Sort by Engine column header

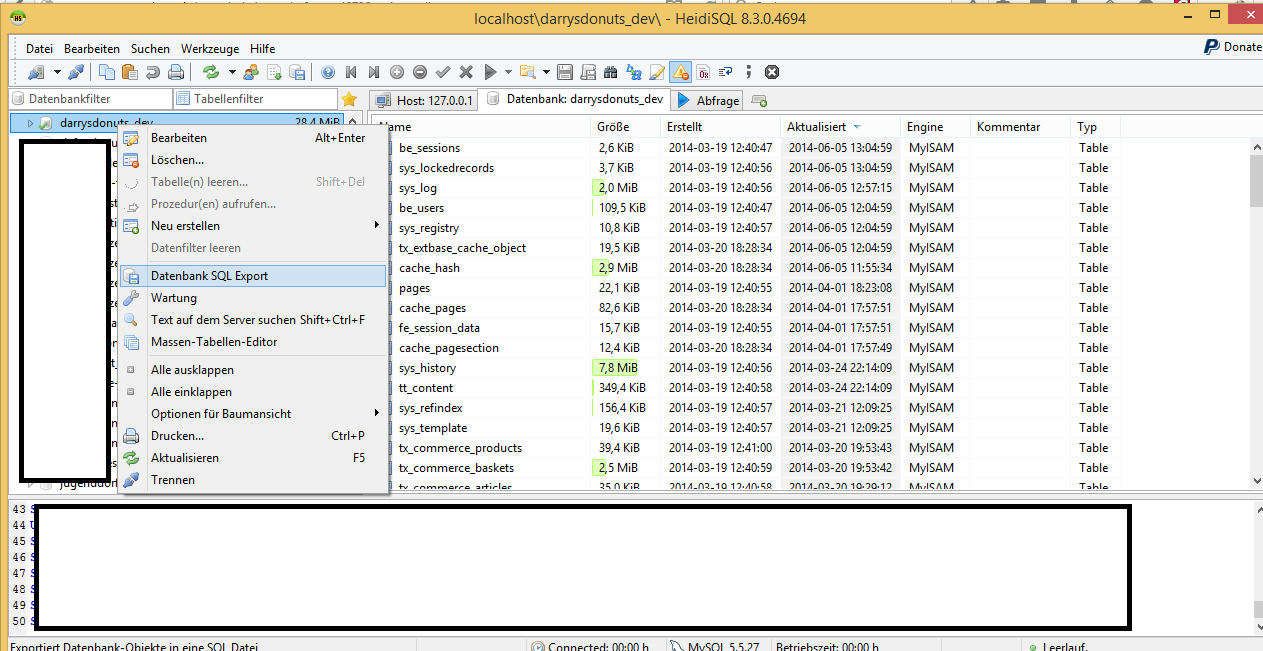(936, 127)
